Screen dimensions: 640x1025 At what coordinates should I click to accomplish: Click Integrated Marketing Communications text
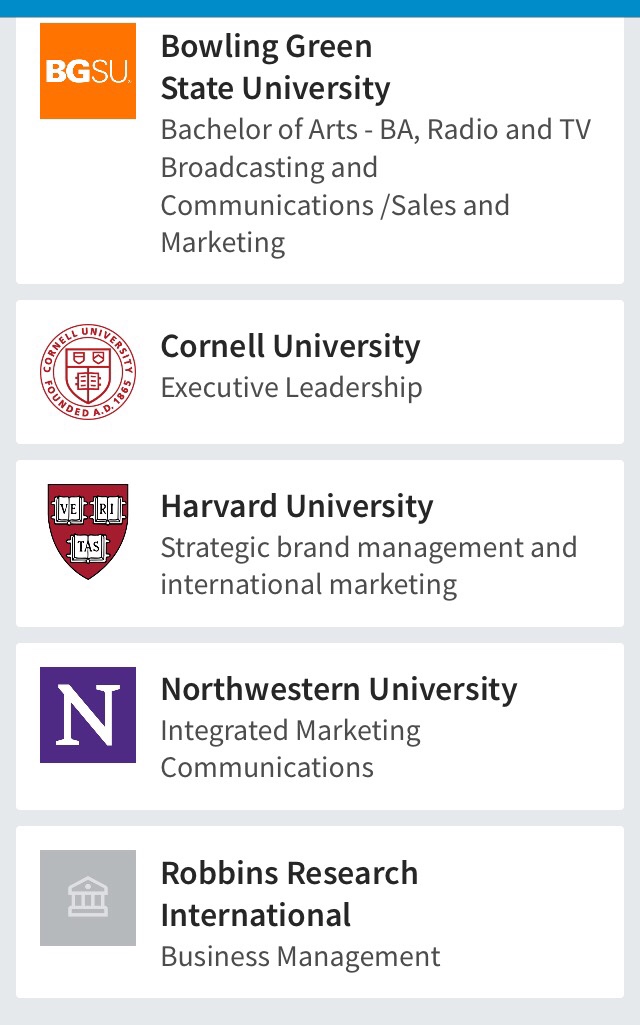tap(290, 749)
